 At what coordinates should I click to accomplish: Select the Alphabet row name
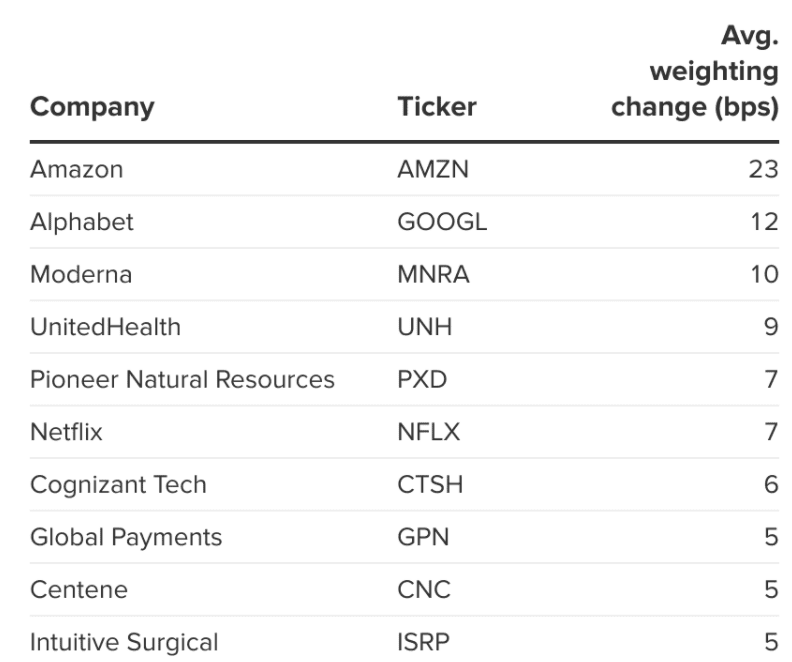pyautogui.click(x=81, y=222)
